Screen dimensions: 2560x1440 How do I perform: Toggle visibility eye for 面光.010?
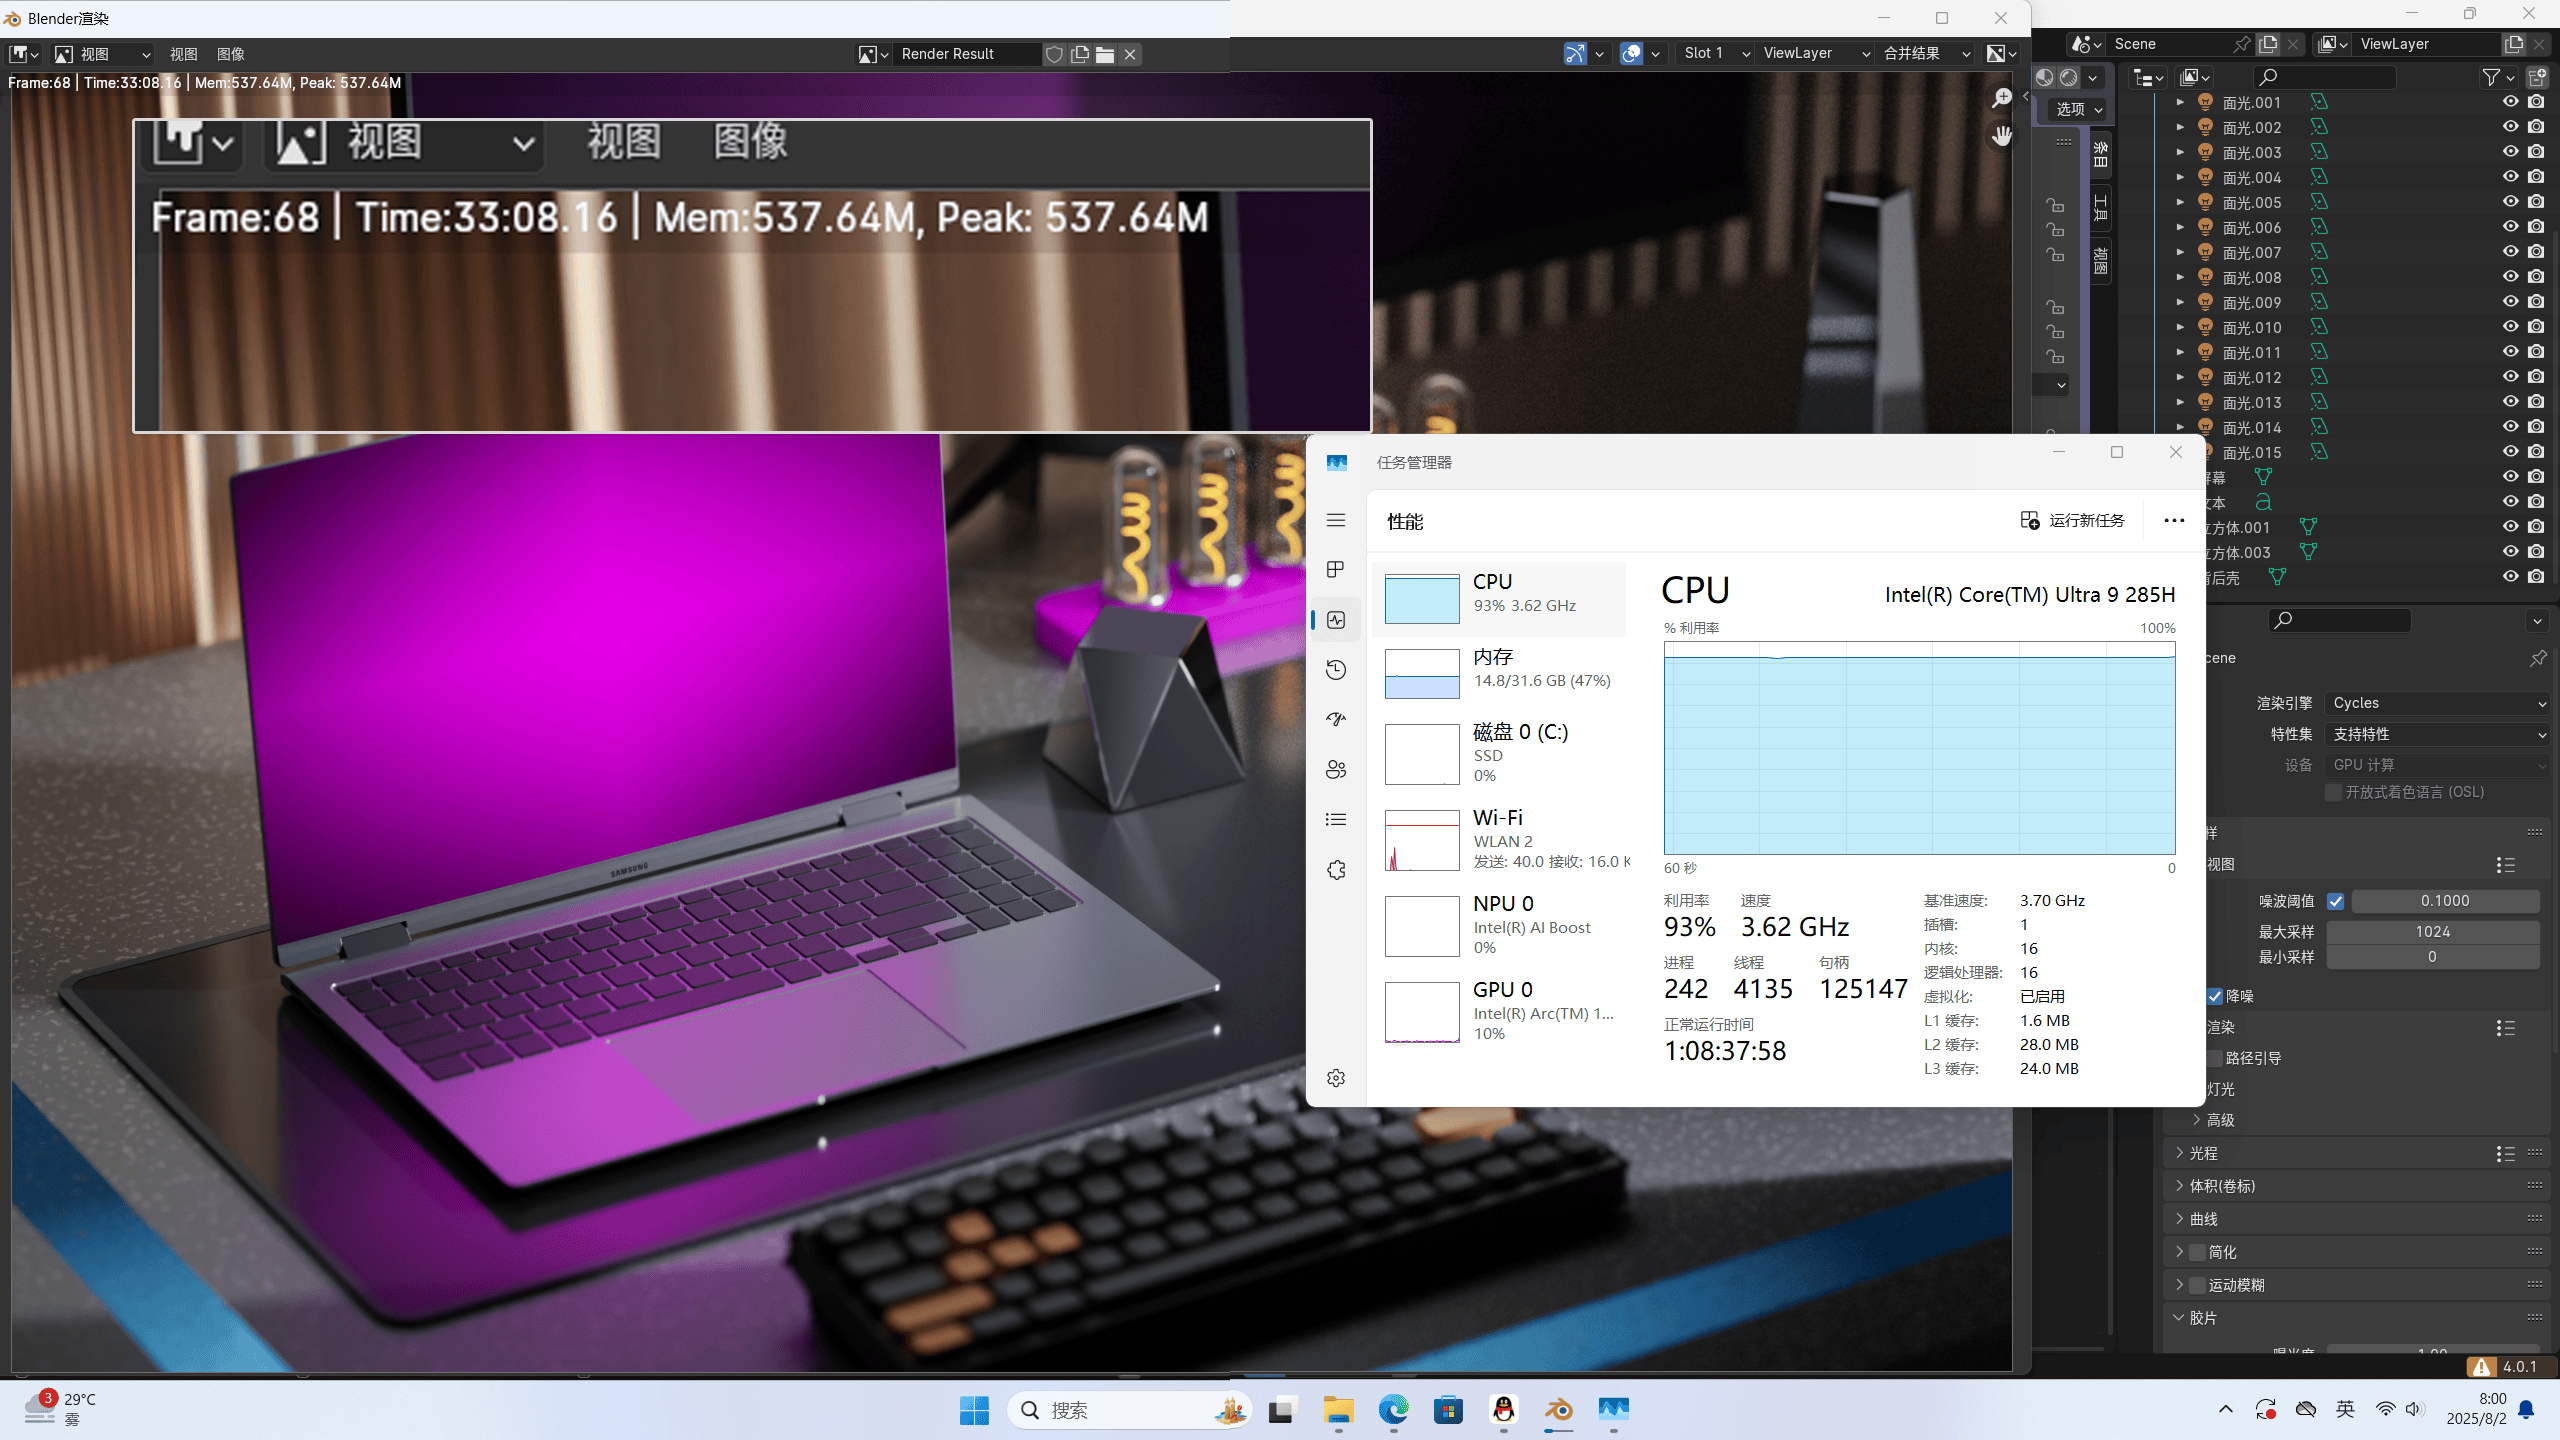click(2510, 327)
